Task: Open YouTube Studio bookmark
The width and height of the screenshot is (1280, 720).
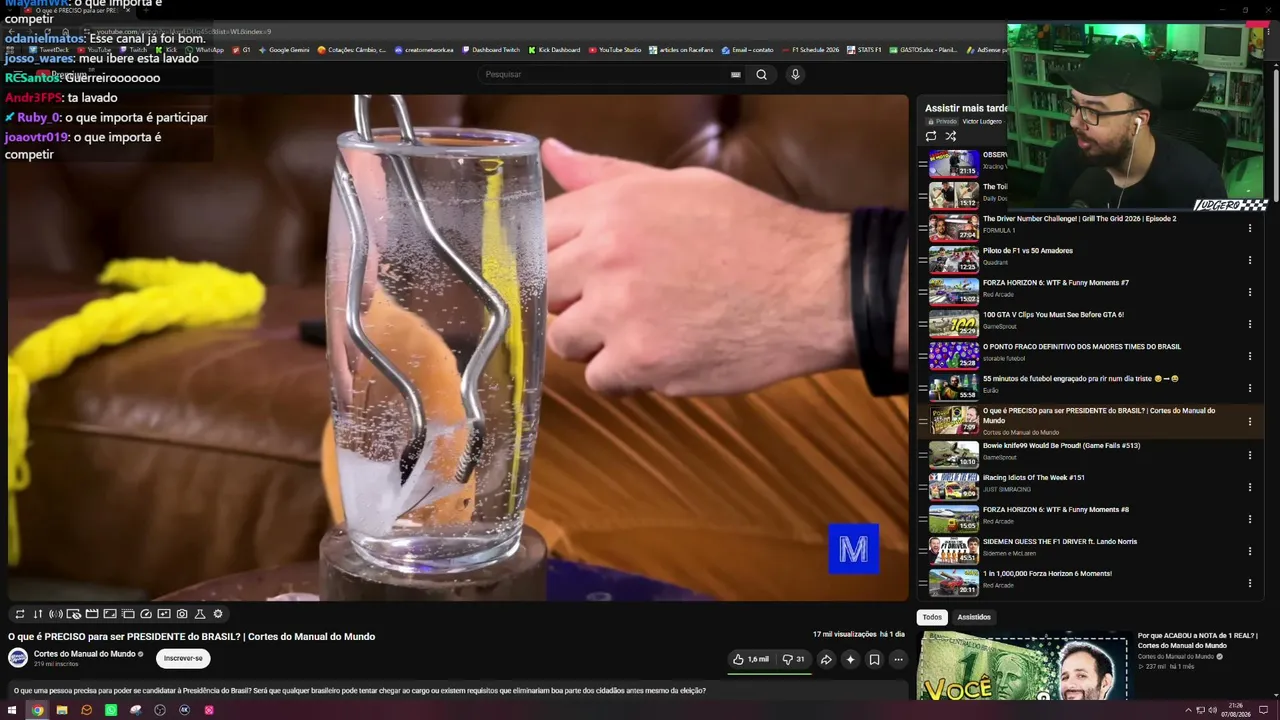Action: (x=614, y=50)
